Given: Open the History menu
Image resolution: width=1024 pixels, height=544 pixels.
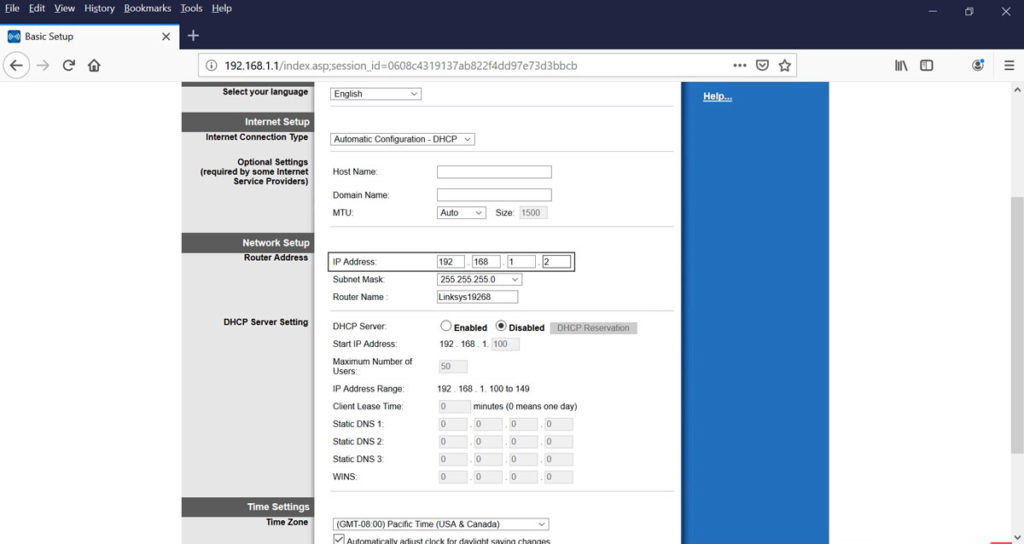Looking at the screenshot, I should (x=99, y=8).
